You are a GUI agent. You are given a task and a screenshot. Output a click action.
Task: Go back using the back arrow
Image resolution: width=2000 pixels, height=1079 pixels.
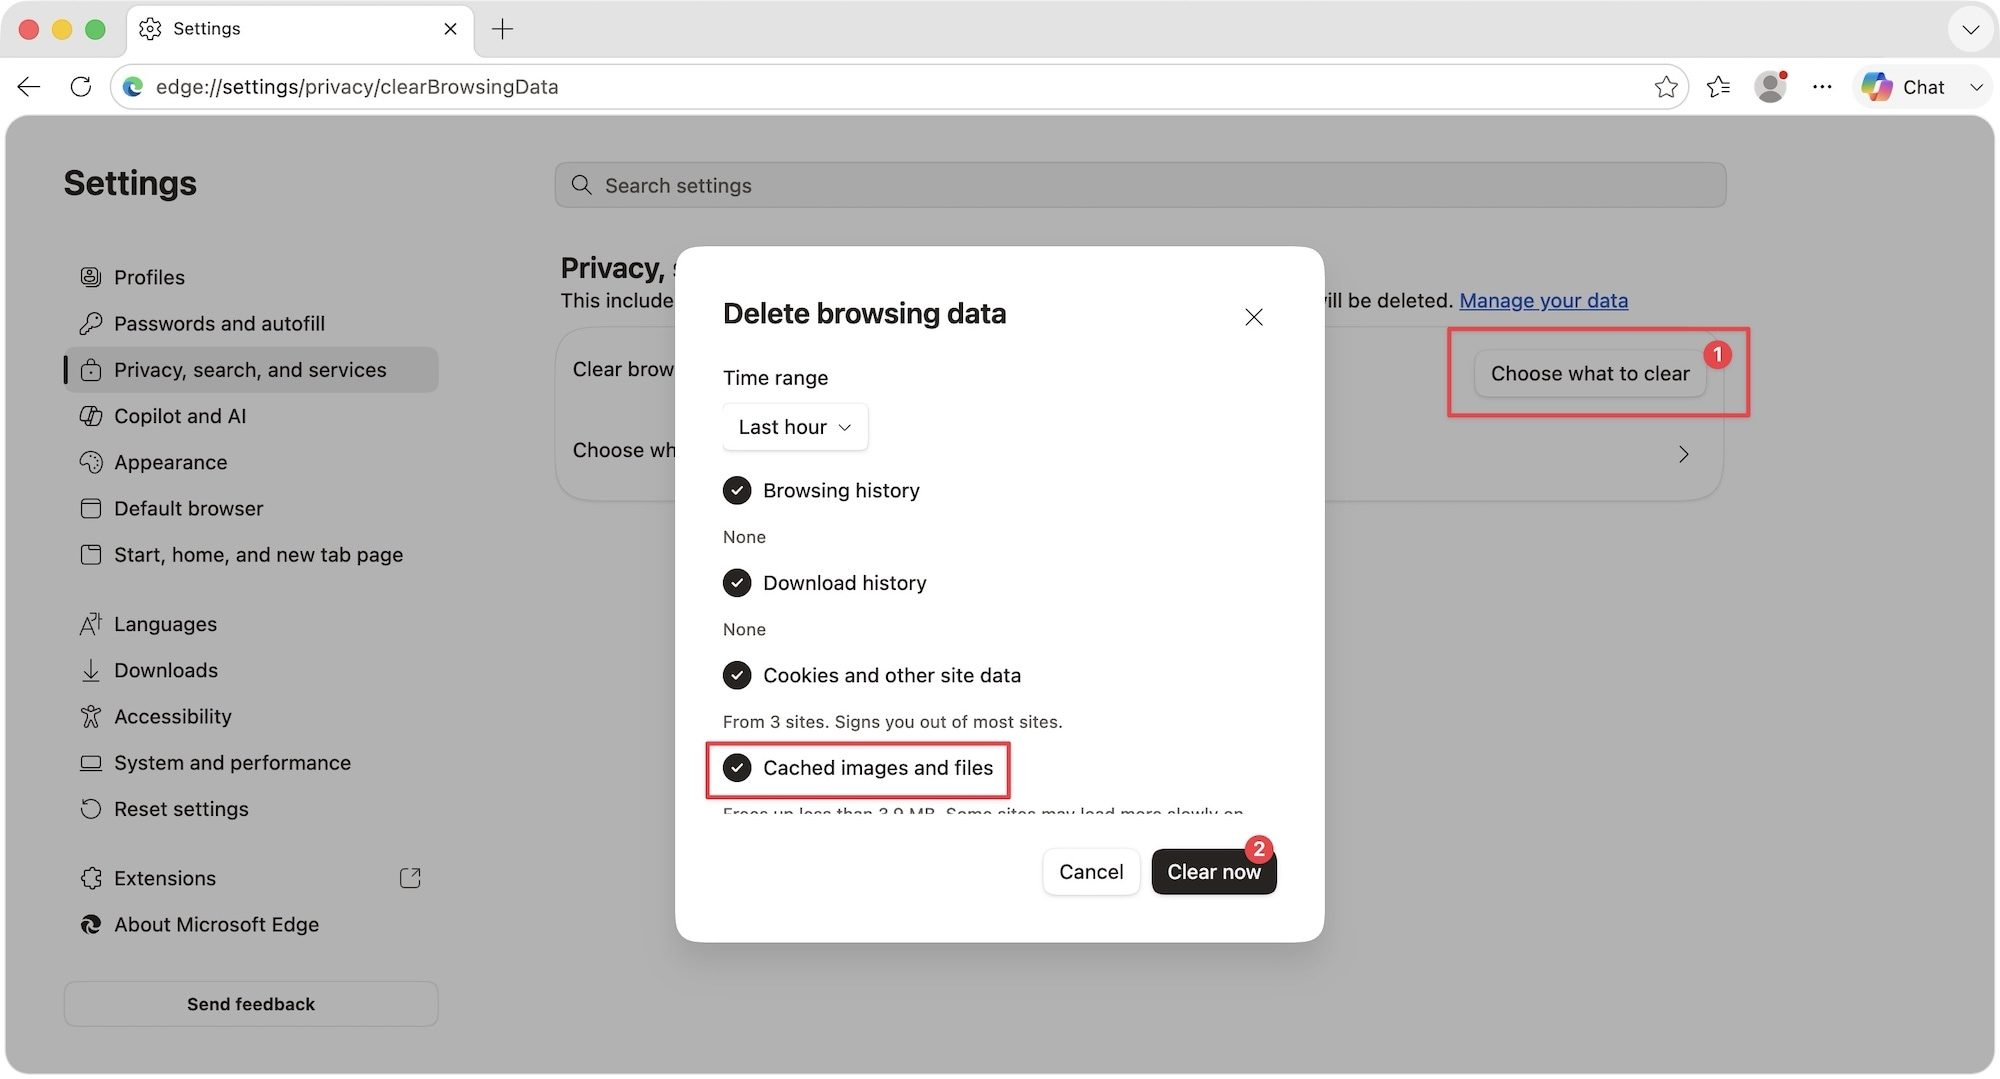[29, 87]
